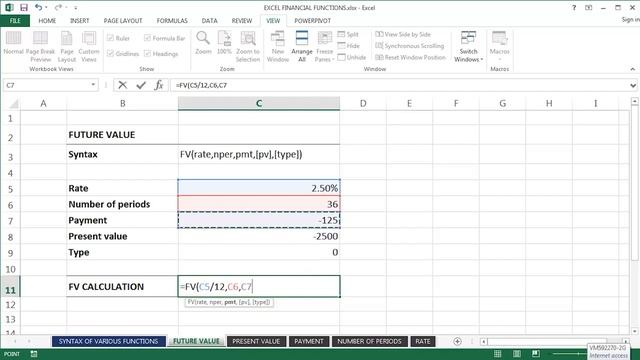Click vertical scrollbar up arrow

pyautogui.click(x=634, y=101)
